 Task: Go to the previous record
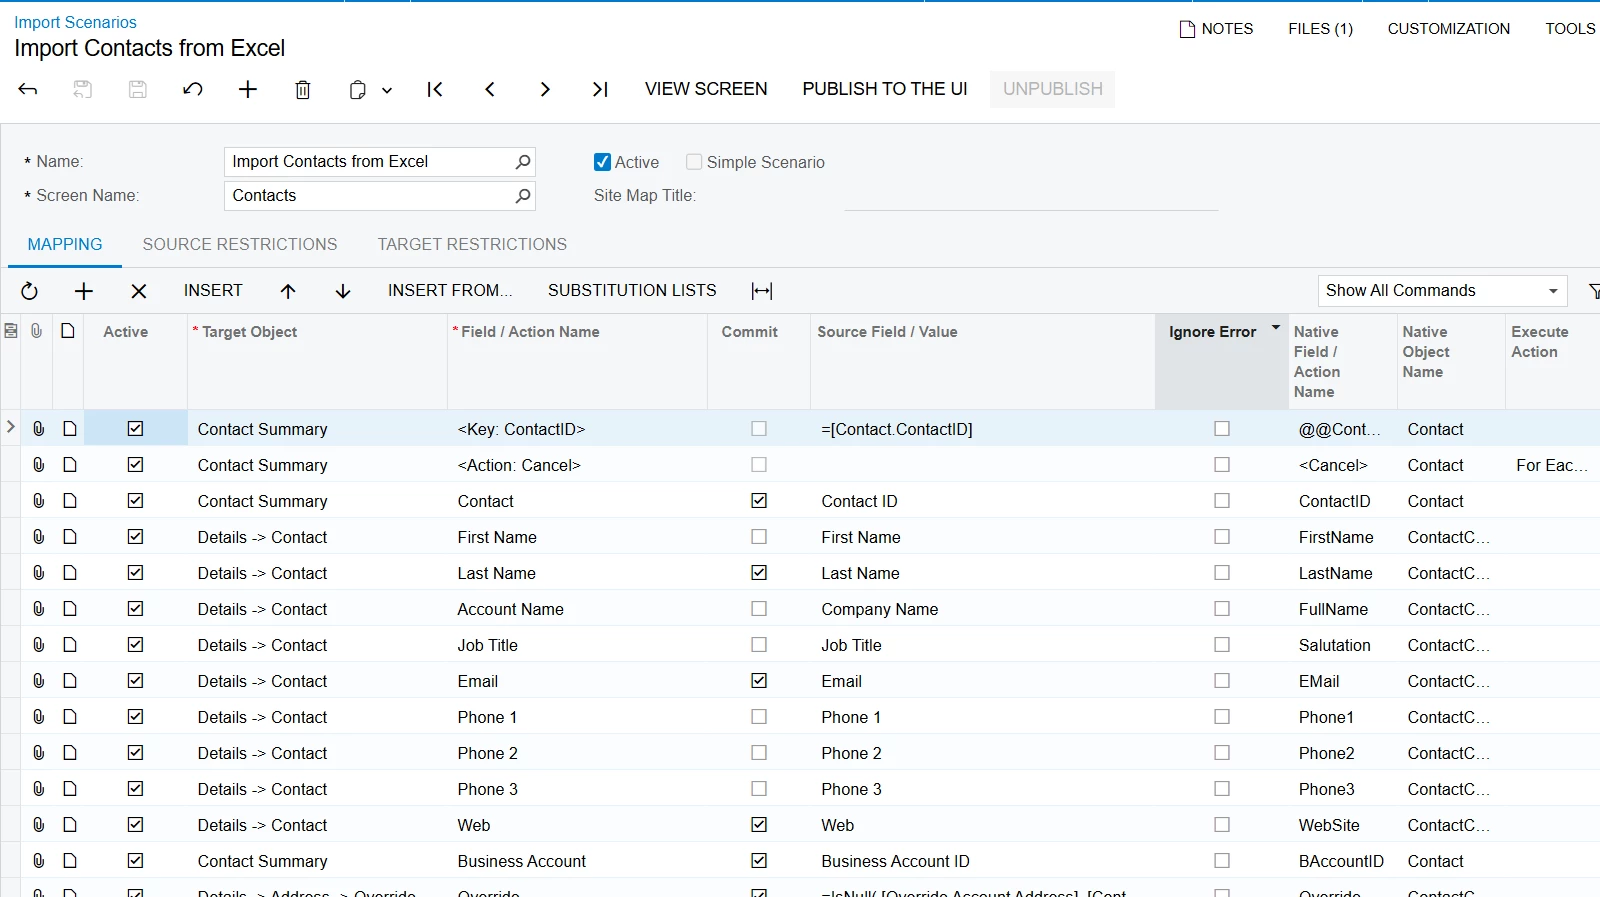pos(490,89)
